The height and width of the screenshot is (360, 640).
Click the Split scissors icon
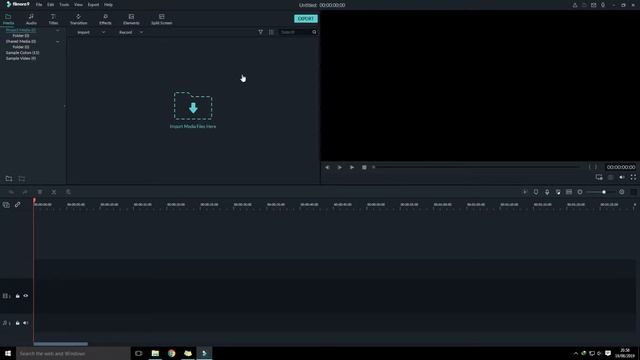(54, 192)
